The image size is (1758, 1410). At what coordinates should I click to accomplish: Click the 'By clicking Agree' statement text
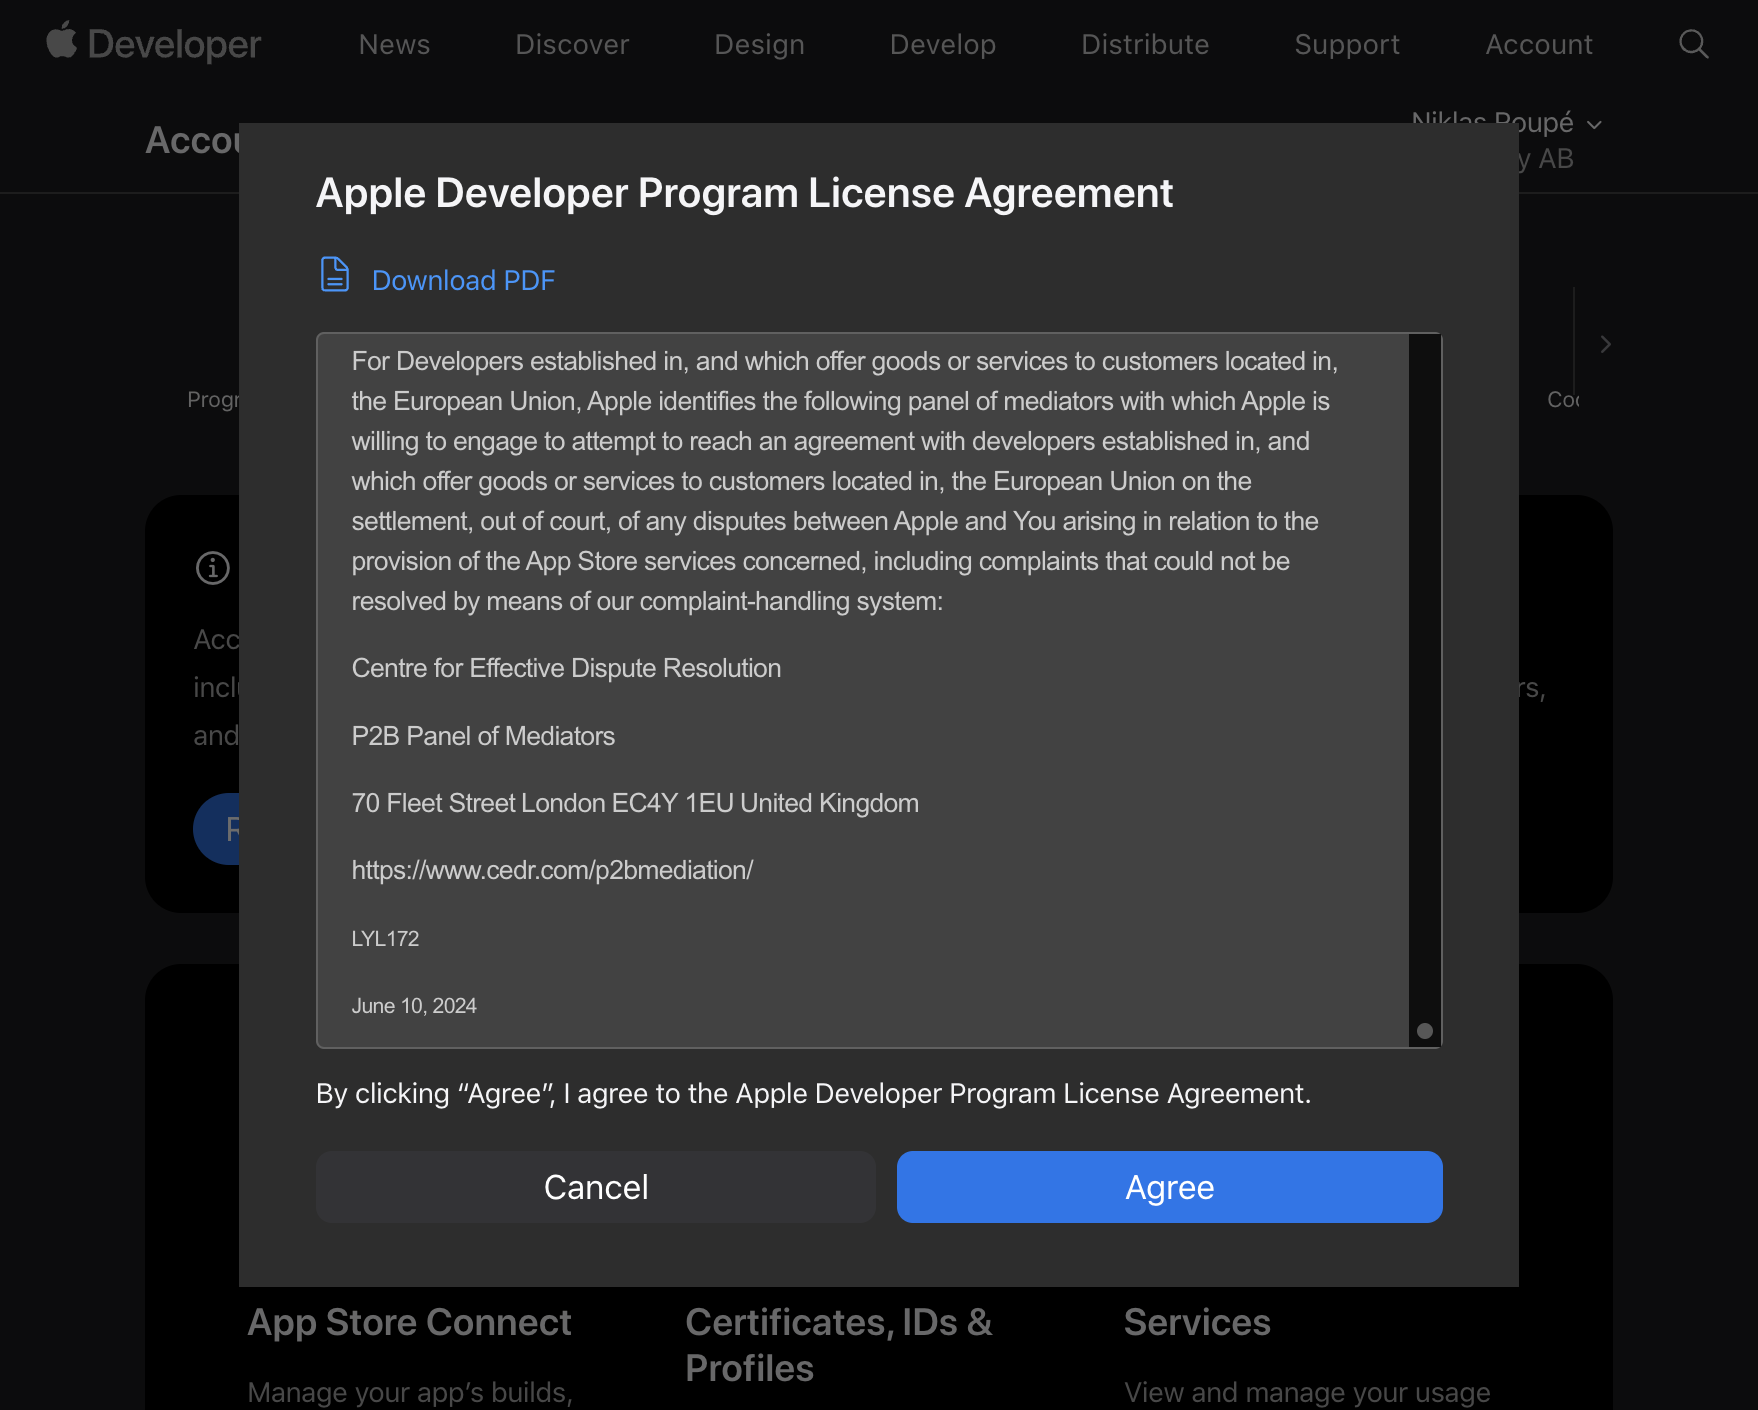click(813, 1093)
